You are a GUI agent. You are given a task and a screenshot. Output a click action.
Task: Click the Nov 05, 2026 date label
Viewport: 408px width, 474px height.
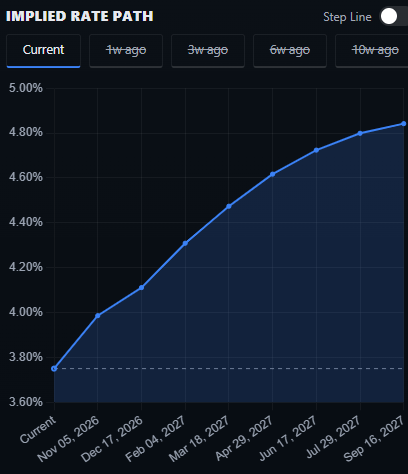68,439
